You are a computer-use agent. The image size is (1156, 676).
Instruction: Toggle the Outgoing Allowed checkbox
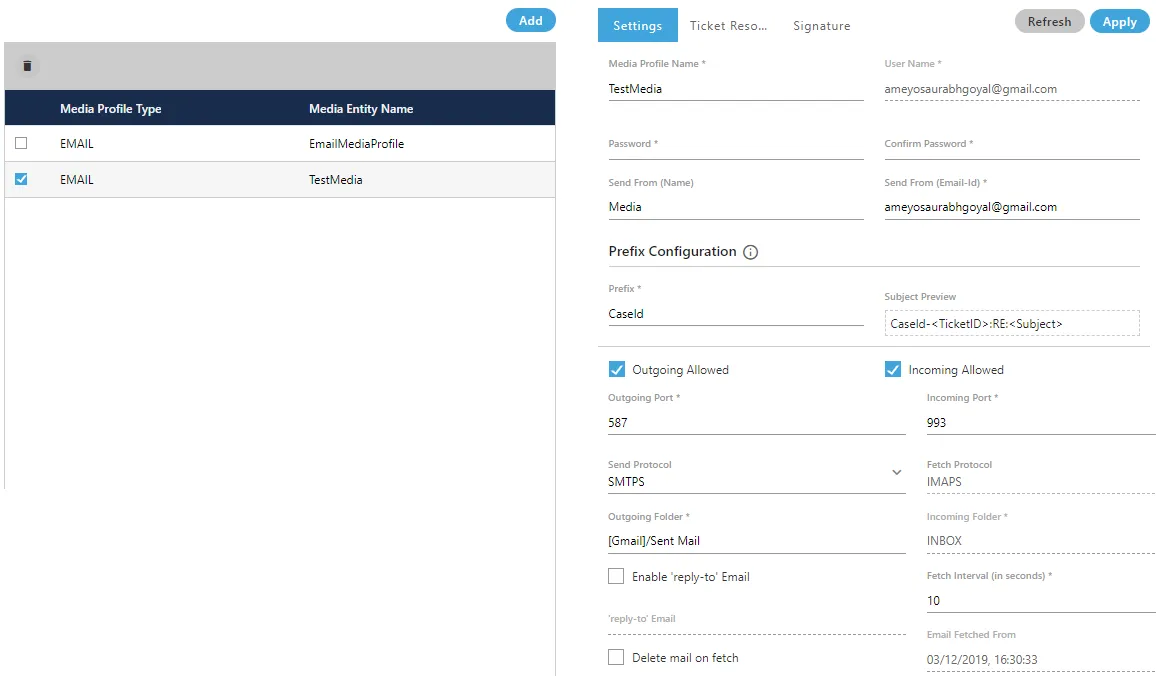pos(616,369)
